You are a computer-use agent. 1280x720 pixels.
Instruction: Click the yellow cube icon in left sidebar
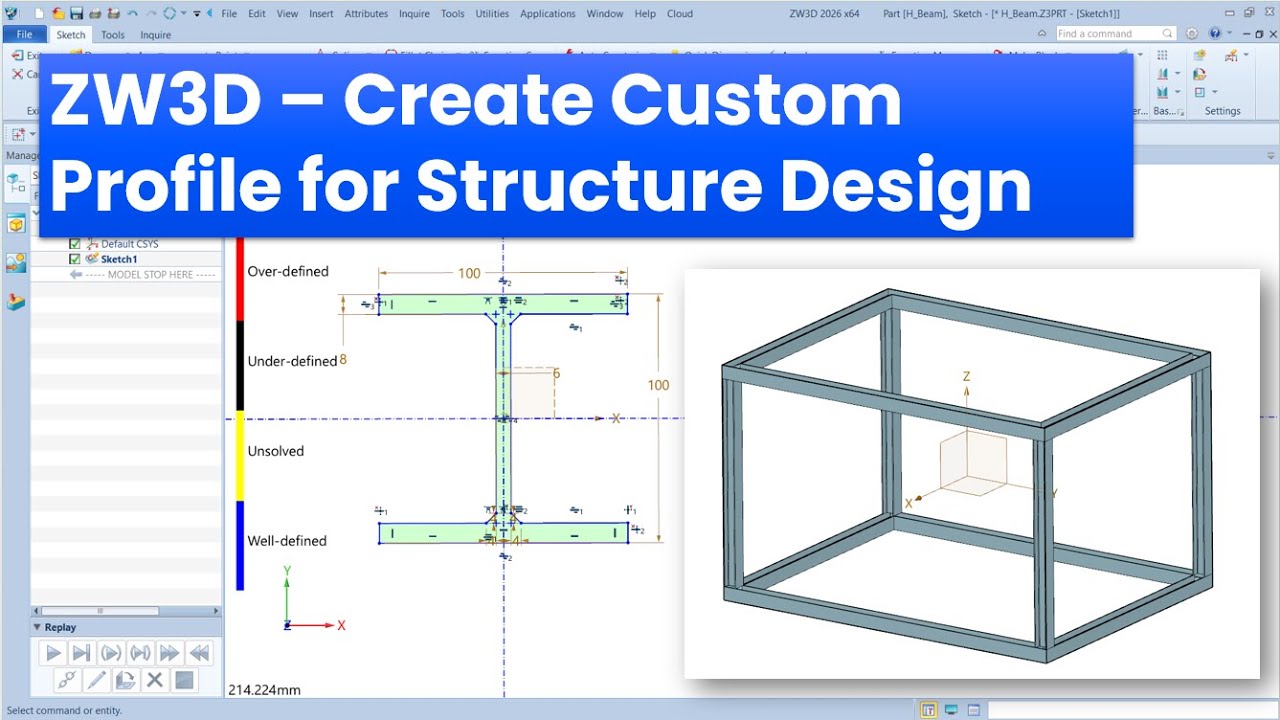tap(15, 224)
